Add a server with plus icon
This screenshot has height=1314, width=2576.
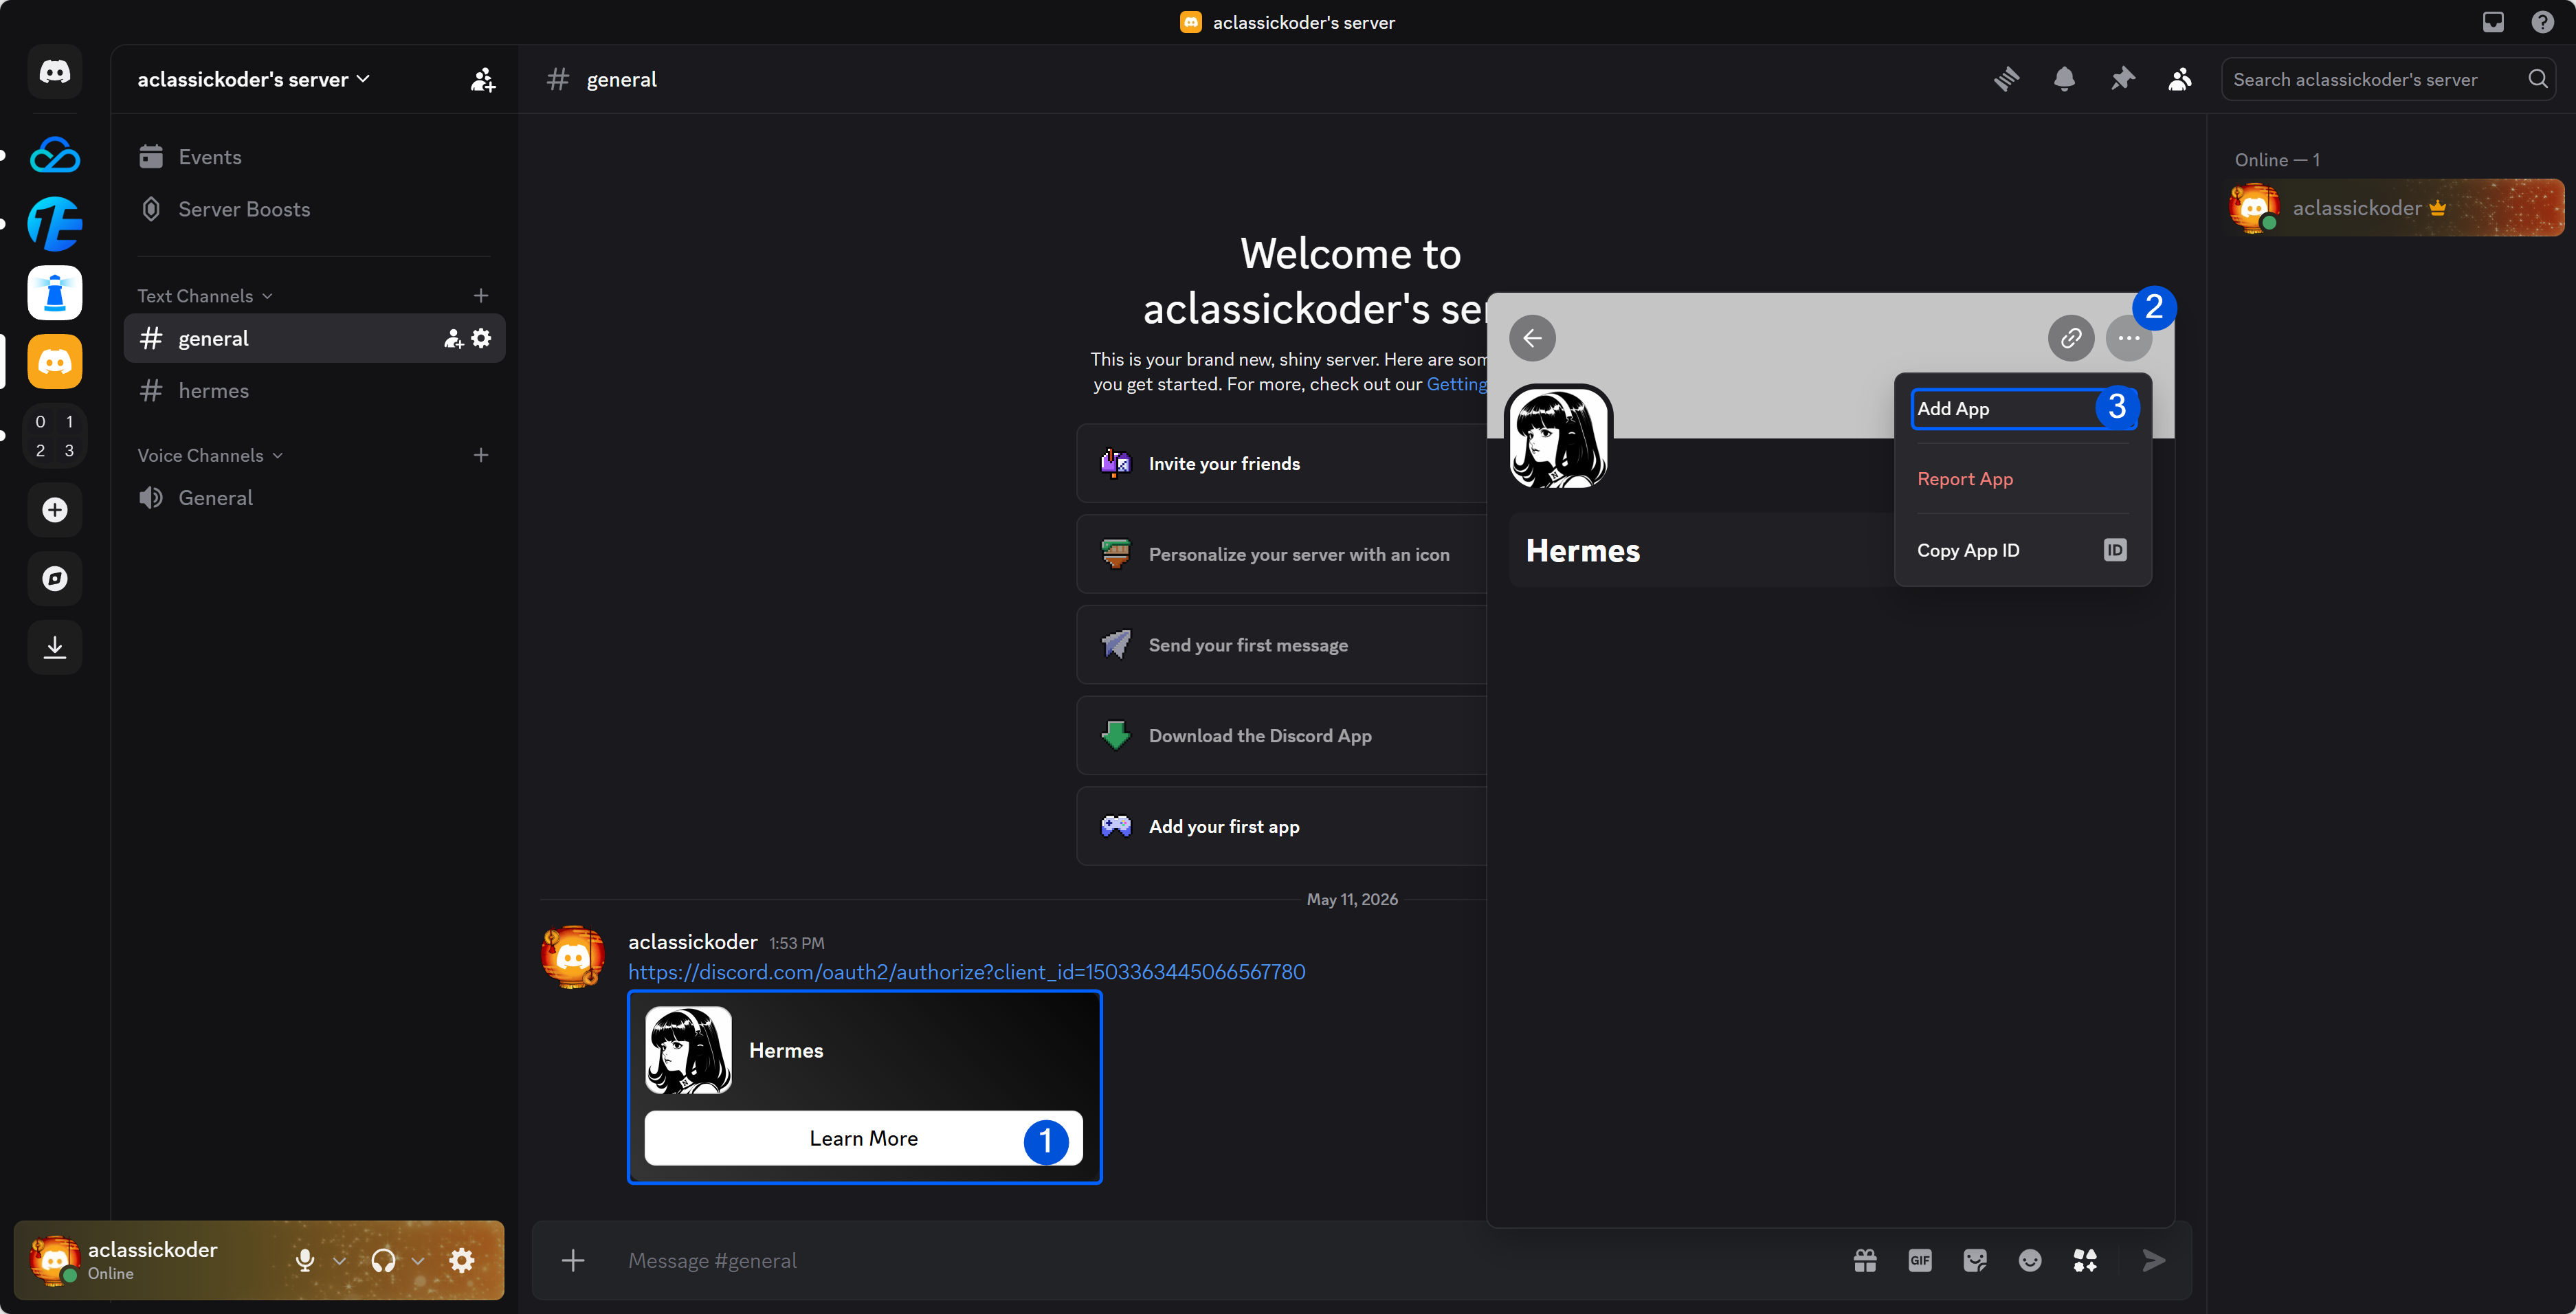(x=55, y=510)
